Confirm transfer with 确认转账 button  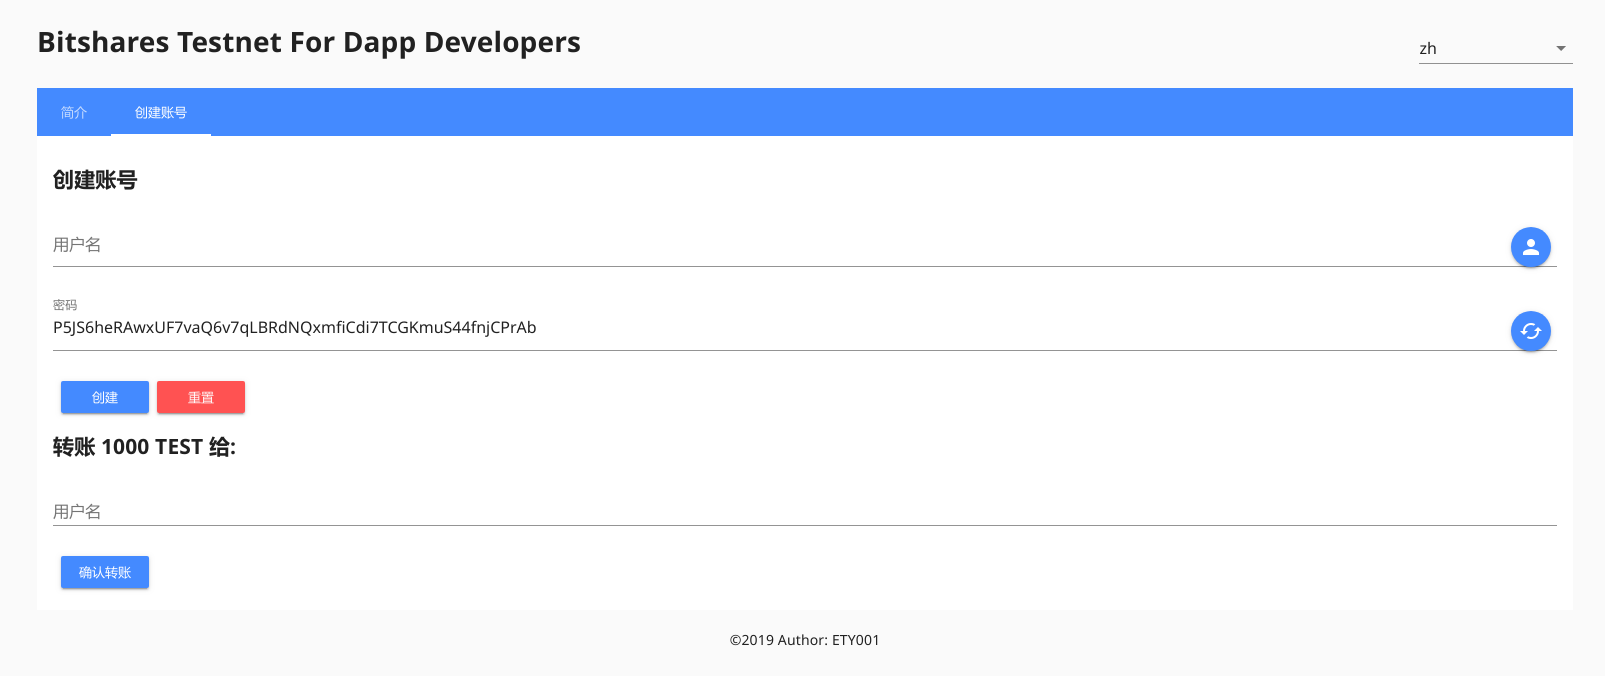coord(105,572)
